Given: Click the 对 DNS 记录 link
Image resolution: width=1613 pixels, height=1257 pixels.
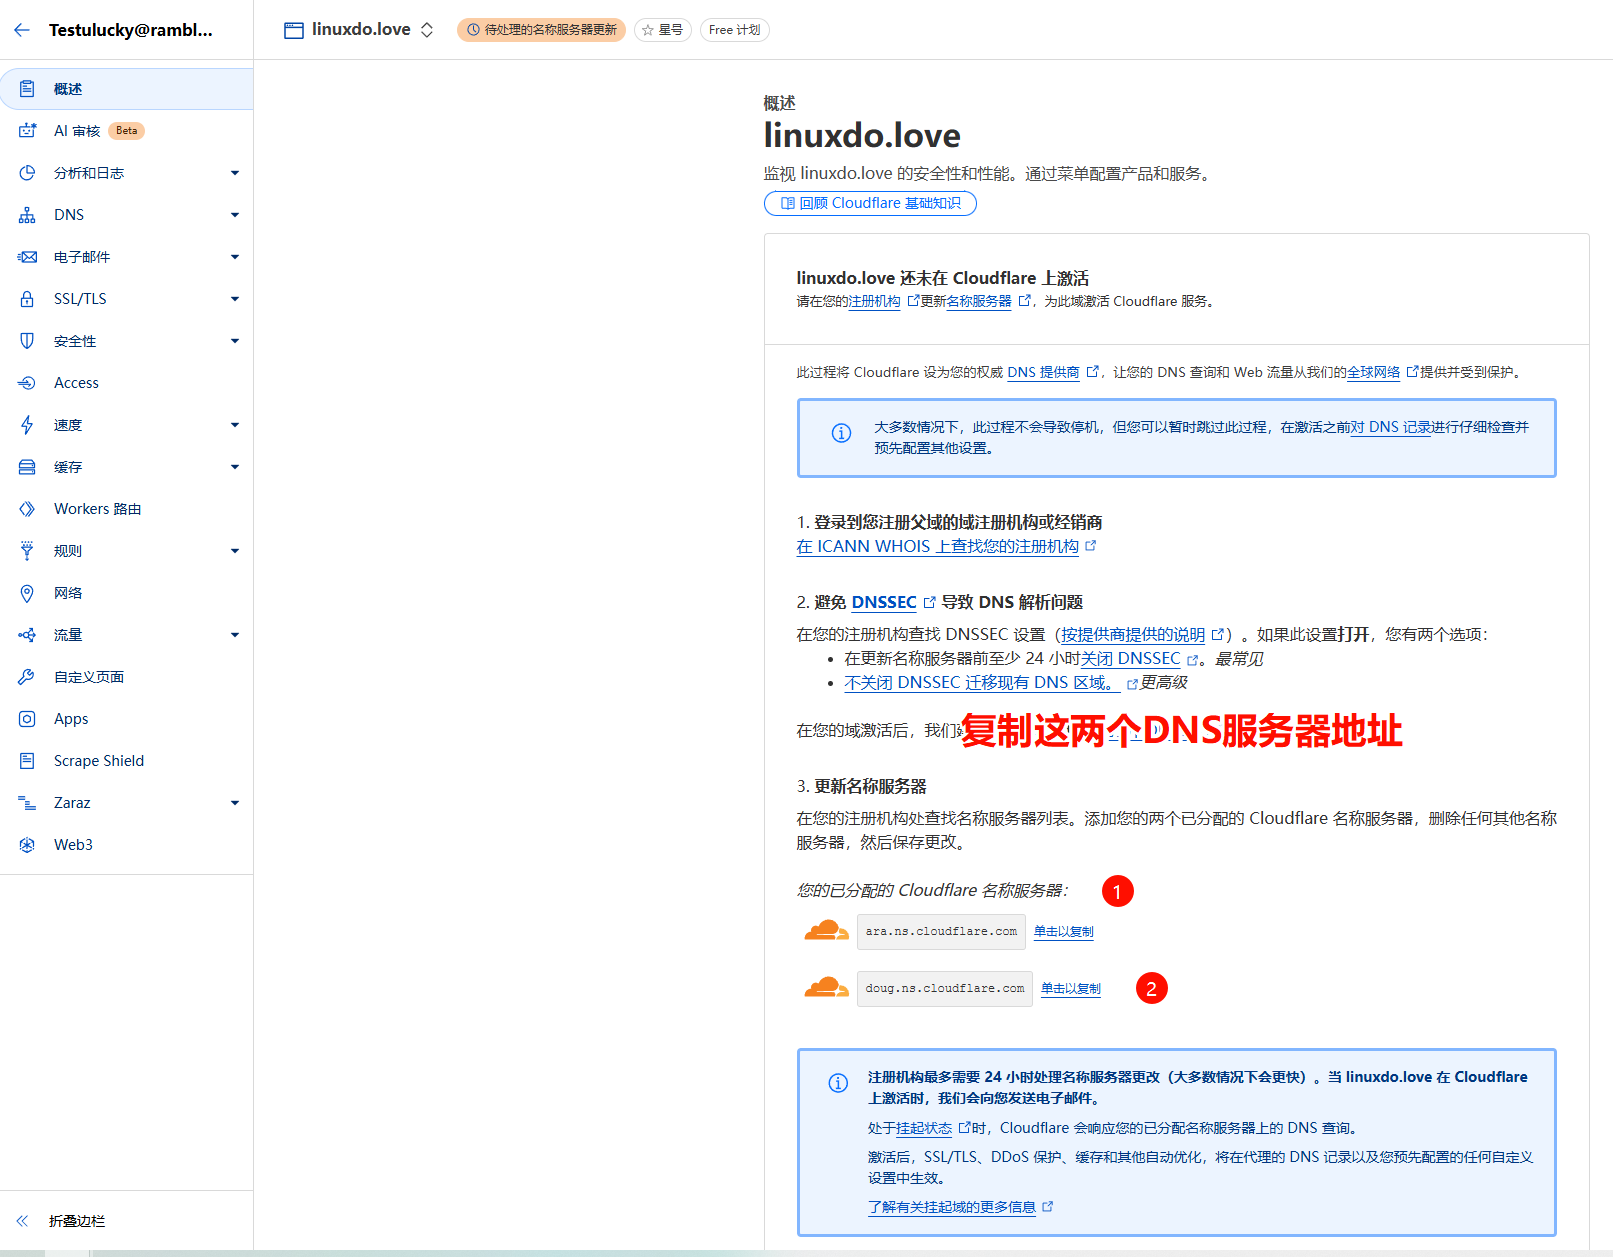Looking at the screenshot, I should (1391, 427).
